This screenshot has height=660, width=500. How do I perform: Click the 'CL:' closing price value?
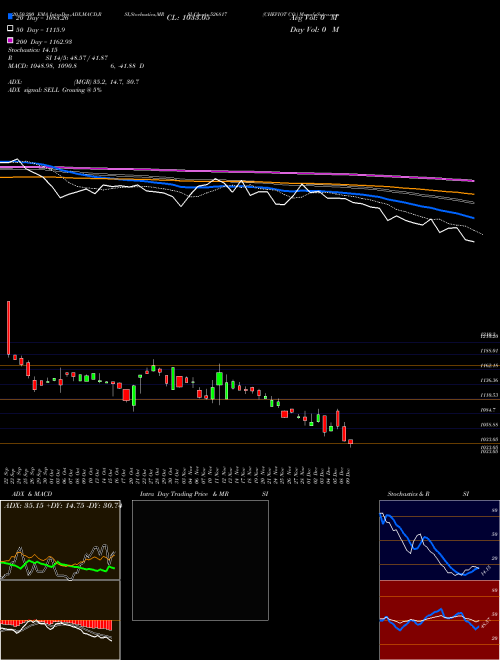coord(188,18)
